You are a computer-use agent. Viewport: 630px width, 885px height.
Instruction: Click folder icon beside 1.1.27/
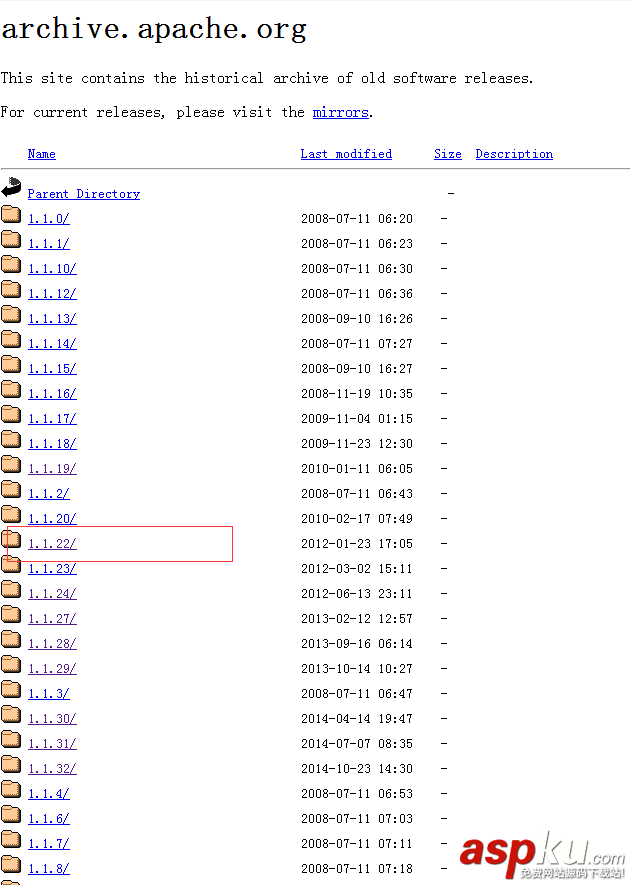point(11,615)
